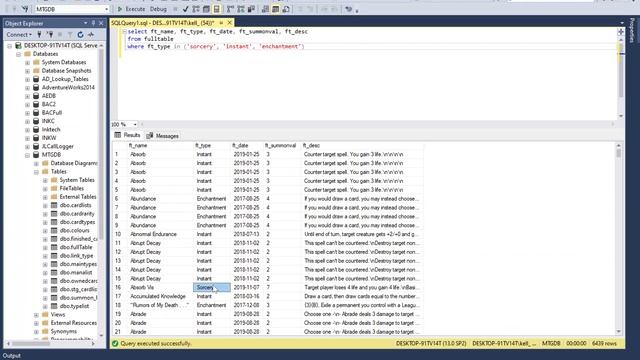Select the dbo.typelist table
640x360 pixels.
pyautogui.click(x=74, y=306)
